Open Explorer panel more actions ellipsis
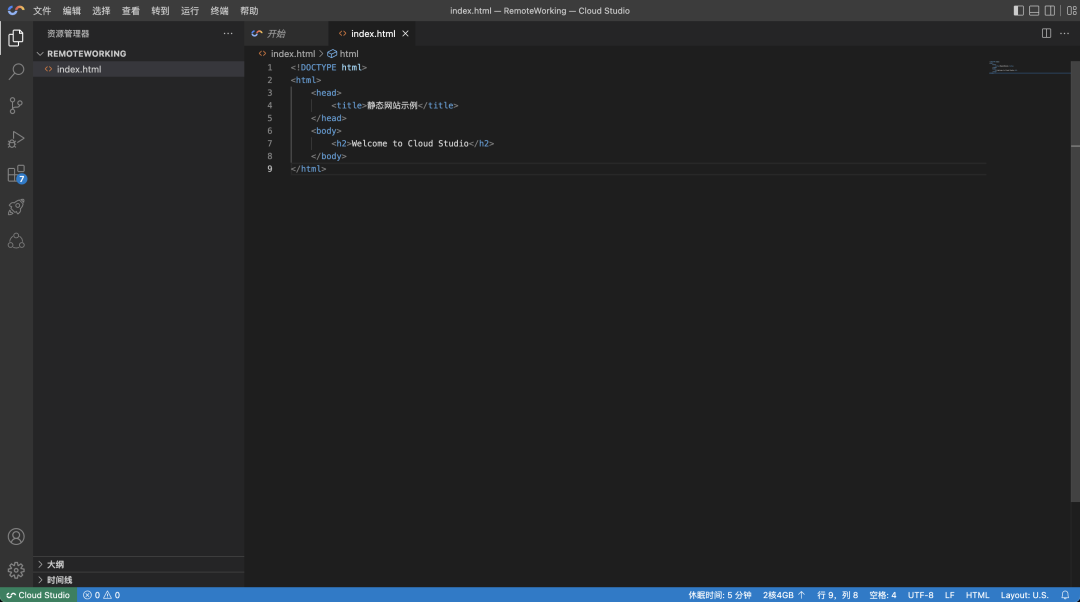Screen dimensions: 1080x602 (x=228, y=33)
